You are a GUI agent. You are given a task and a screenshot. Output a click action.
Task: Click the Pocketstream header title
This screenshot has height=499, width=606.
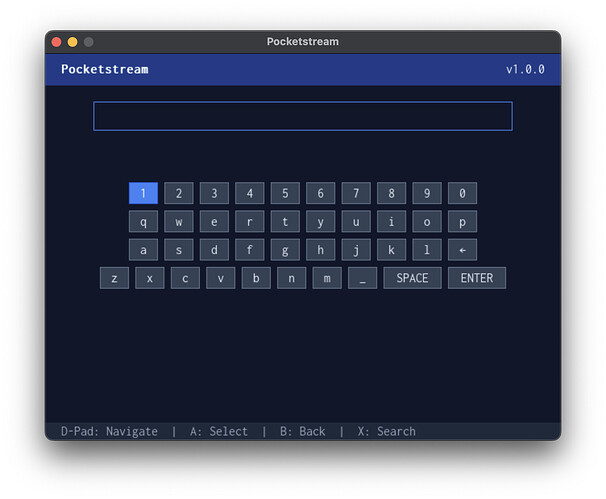[x=104, y=69]
